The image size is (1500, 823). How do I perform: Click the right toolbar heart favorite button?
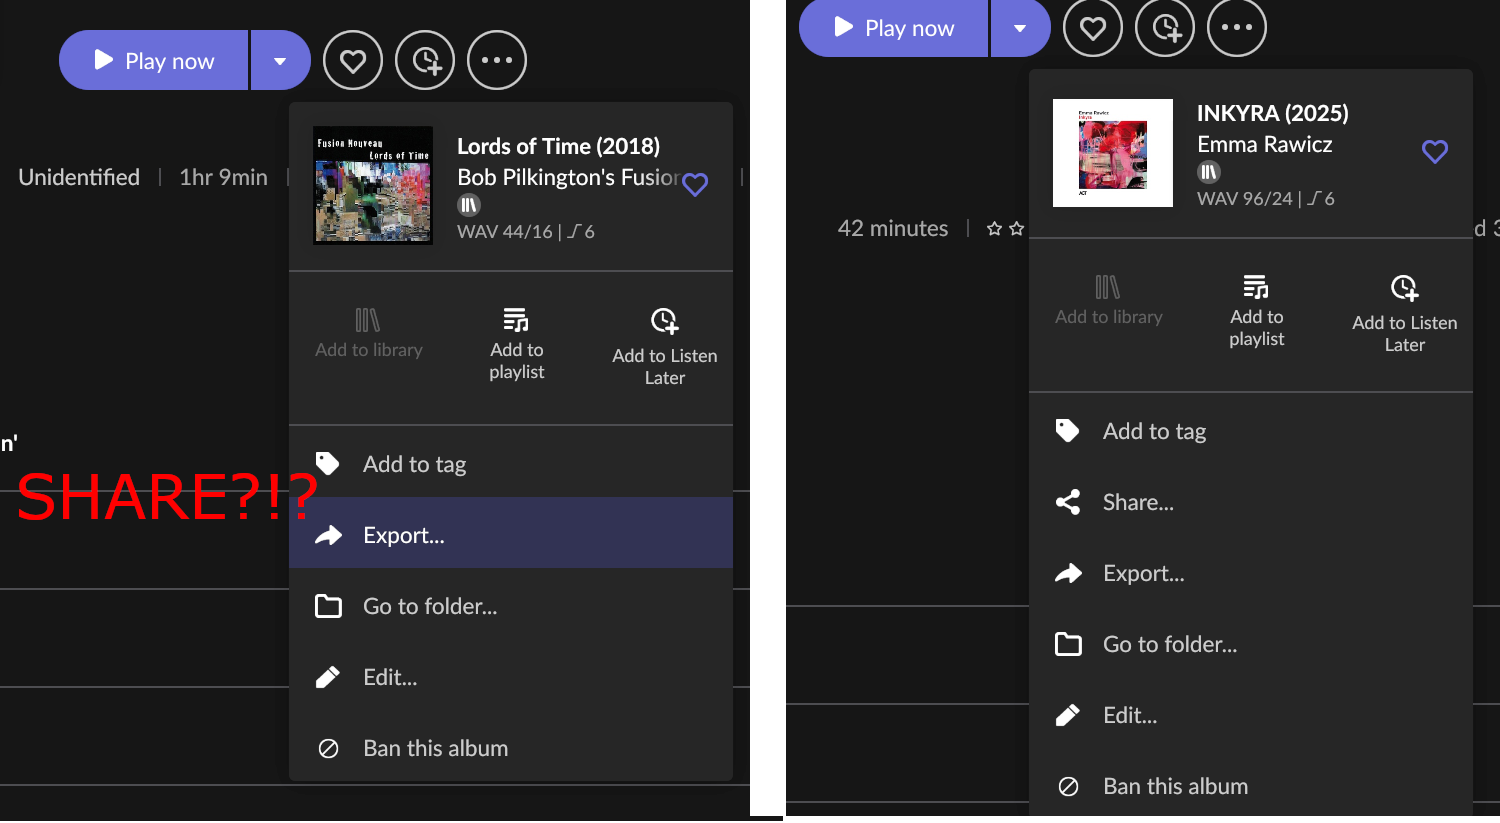tap(1093, 28)
